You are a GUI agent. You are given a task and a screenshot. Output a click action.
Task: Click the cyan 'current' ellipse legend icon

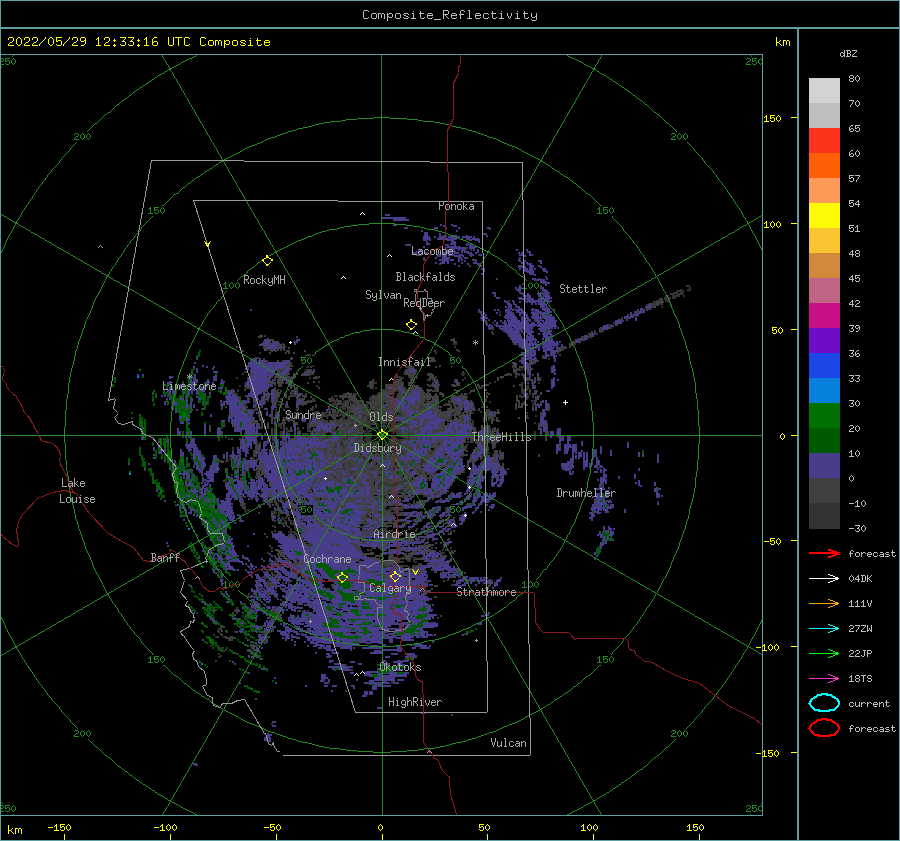click(x=824, y=703)
